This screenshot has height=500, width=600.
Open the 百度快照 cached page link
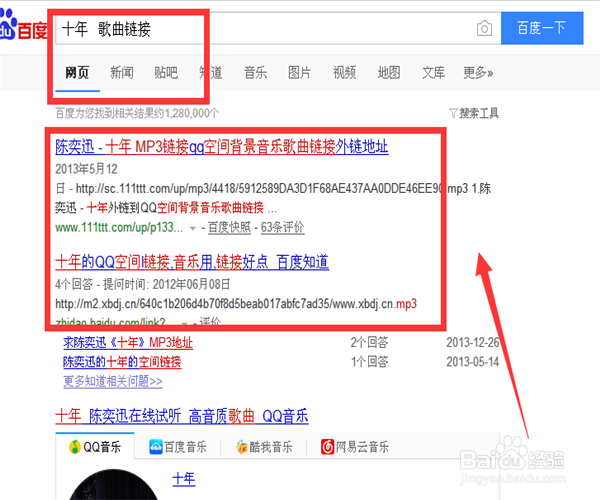(229, 228)
